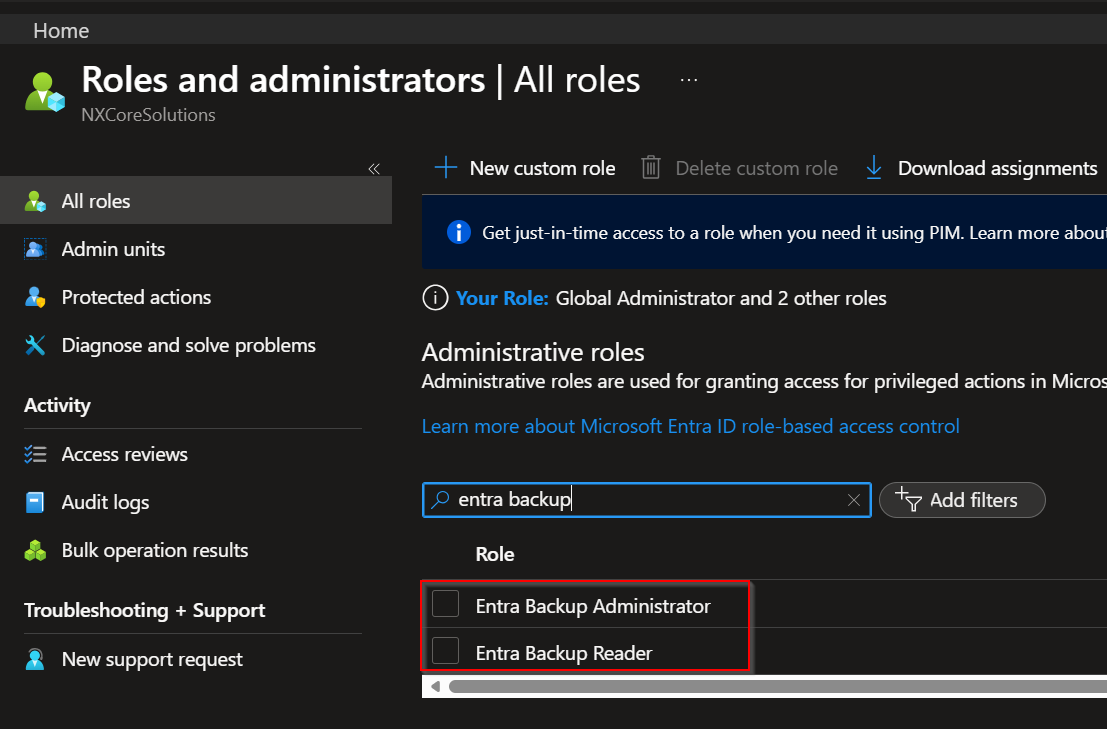This screenshot has height=729, width=1107.
Task: Click the Diagnose and solve problems wrench icon
Action: tap(35, 345)
